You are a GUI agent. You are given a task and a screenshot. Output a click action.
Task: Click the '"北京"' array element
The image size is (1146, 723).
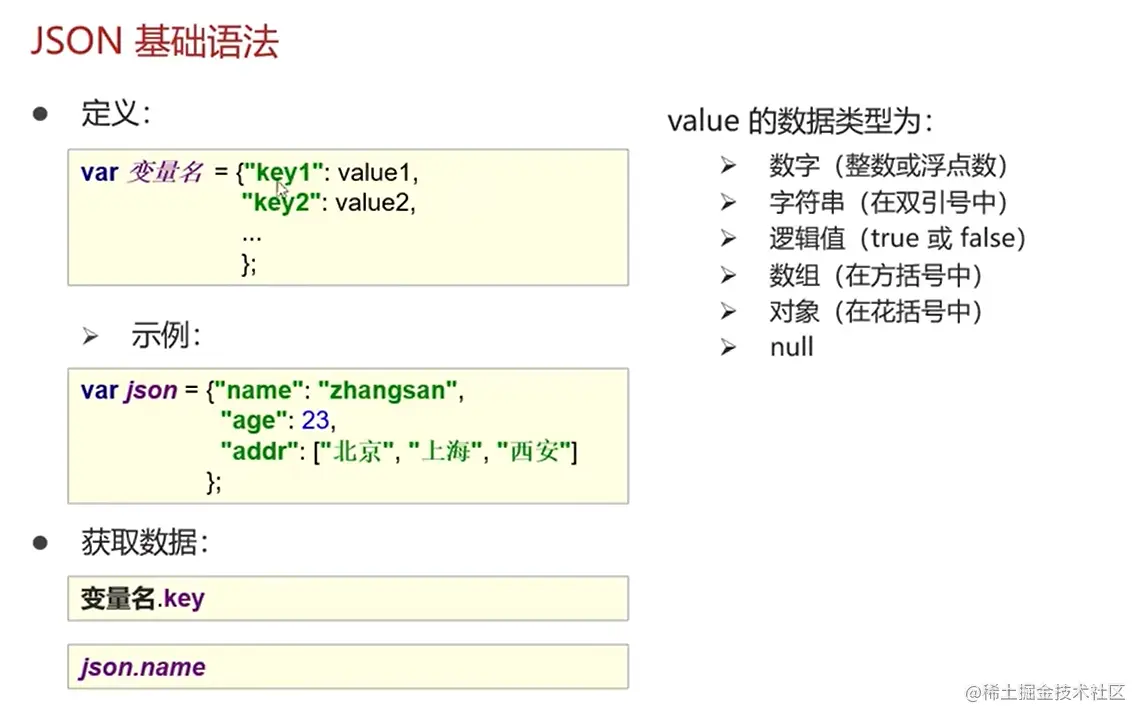tap(357, 451)
